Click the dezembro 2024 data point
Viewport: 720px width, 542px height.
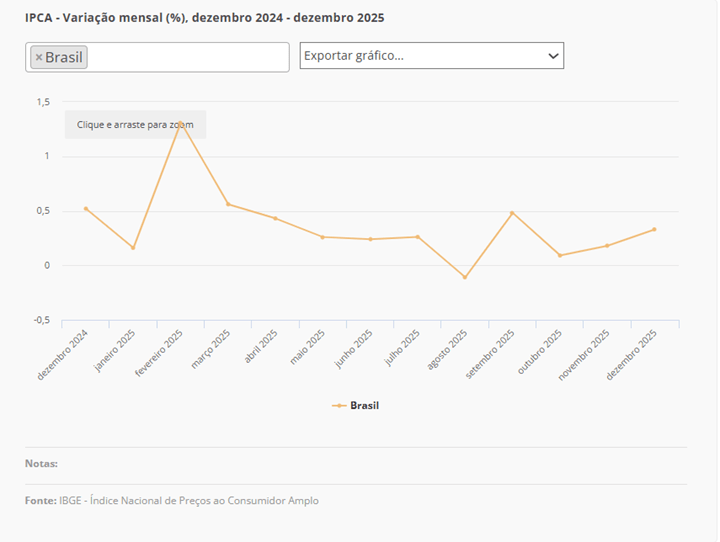click(86, 209)
